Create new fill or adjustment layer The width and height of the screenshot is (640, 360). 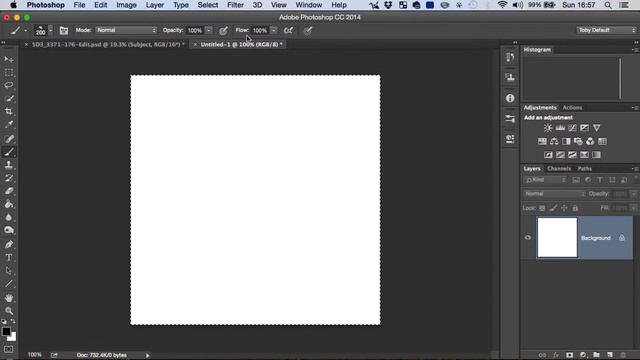tap(583, 355)
